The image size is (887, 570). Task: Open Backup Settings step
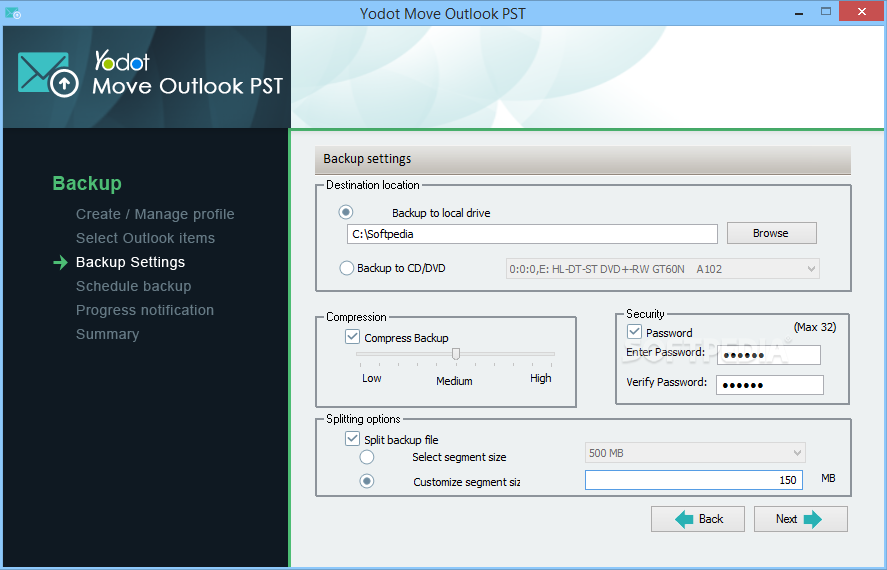point(131,262)
